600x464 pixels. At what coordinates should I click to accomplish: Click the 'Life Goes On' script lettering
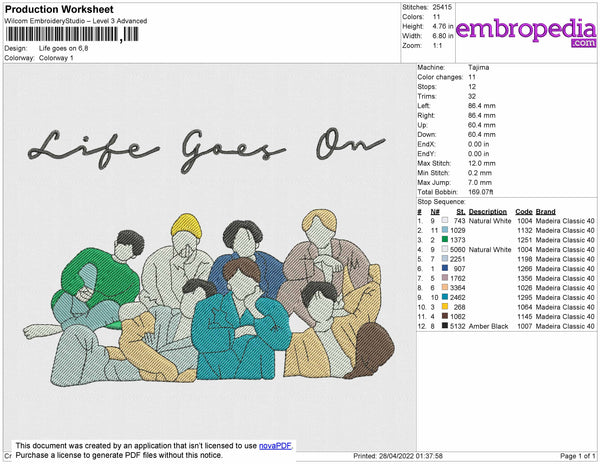(x=207, y=149)
